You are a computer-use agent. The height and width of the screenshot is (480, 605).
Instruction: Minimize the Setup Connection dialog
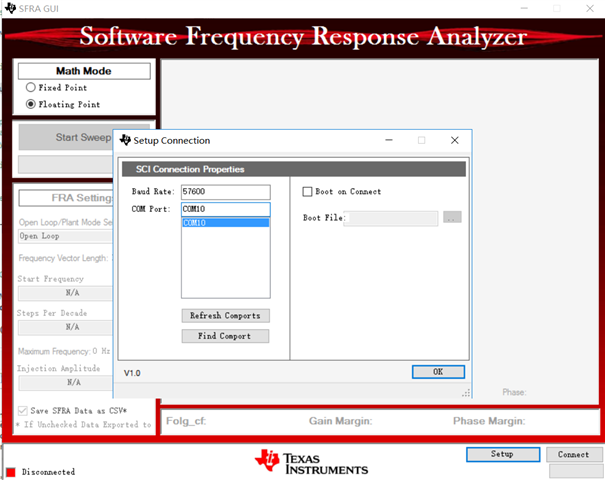click(x=389, y=140)
